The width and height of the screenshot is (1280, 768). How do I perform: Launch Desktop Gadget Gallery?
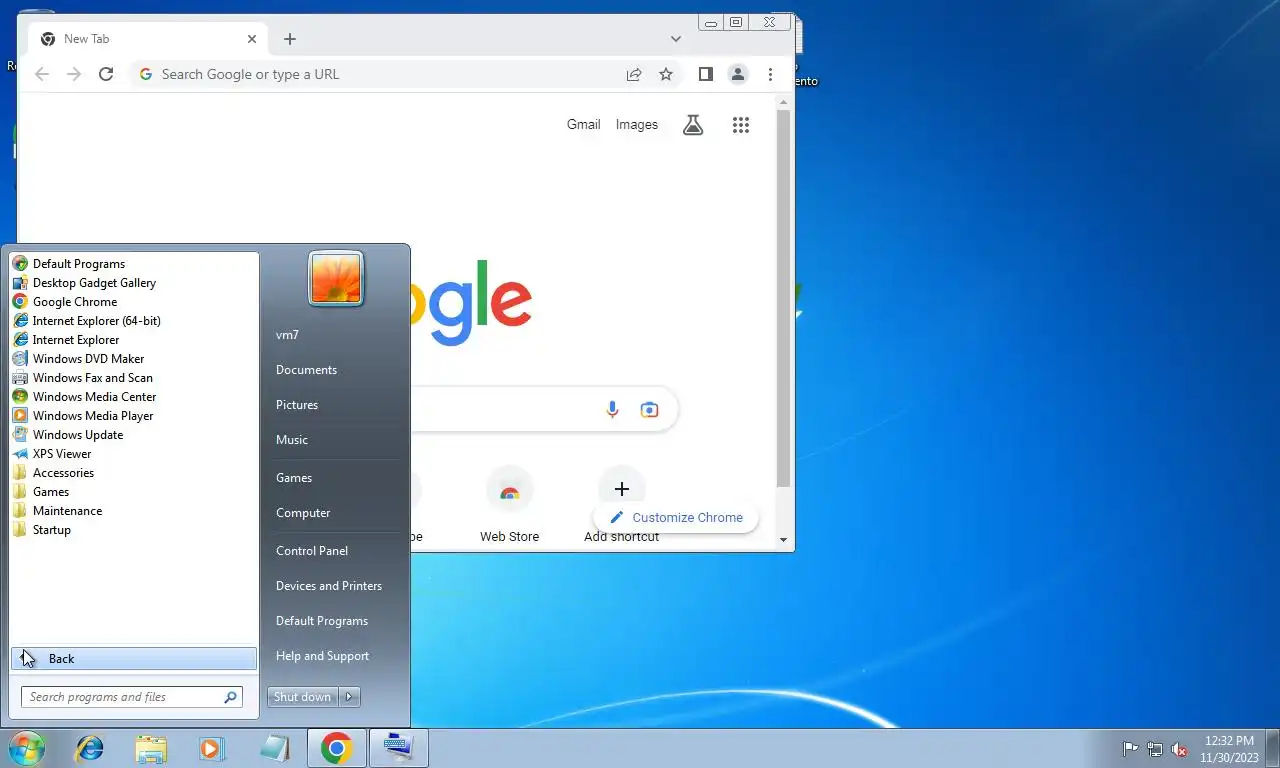[x=84, y=283]
